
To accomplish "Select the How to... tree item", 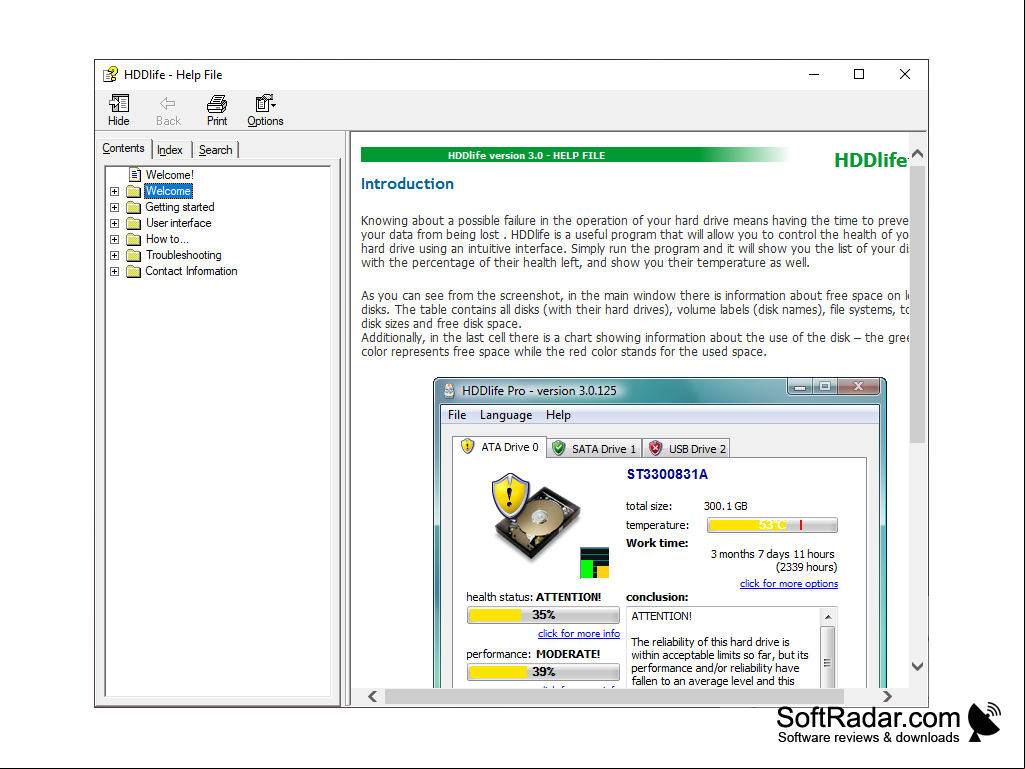I will [167, 239].
